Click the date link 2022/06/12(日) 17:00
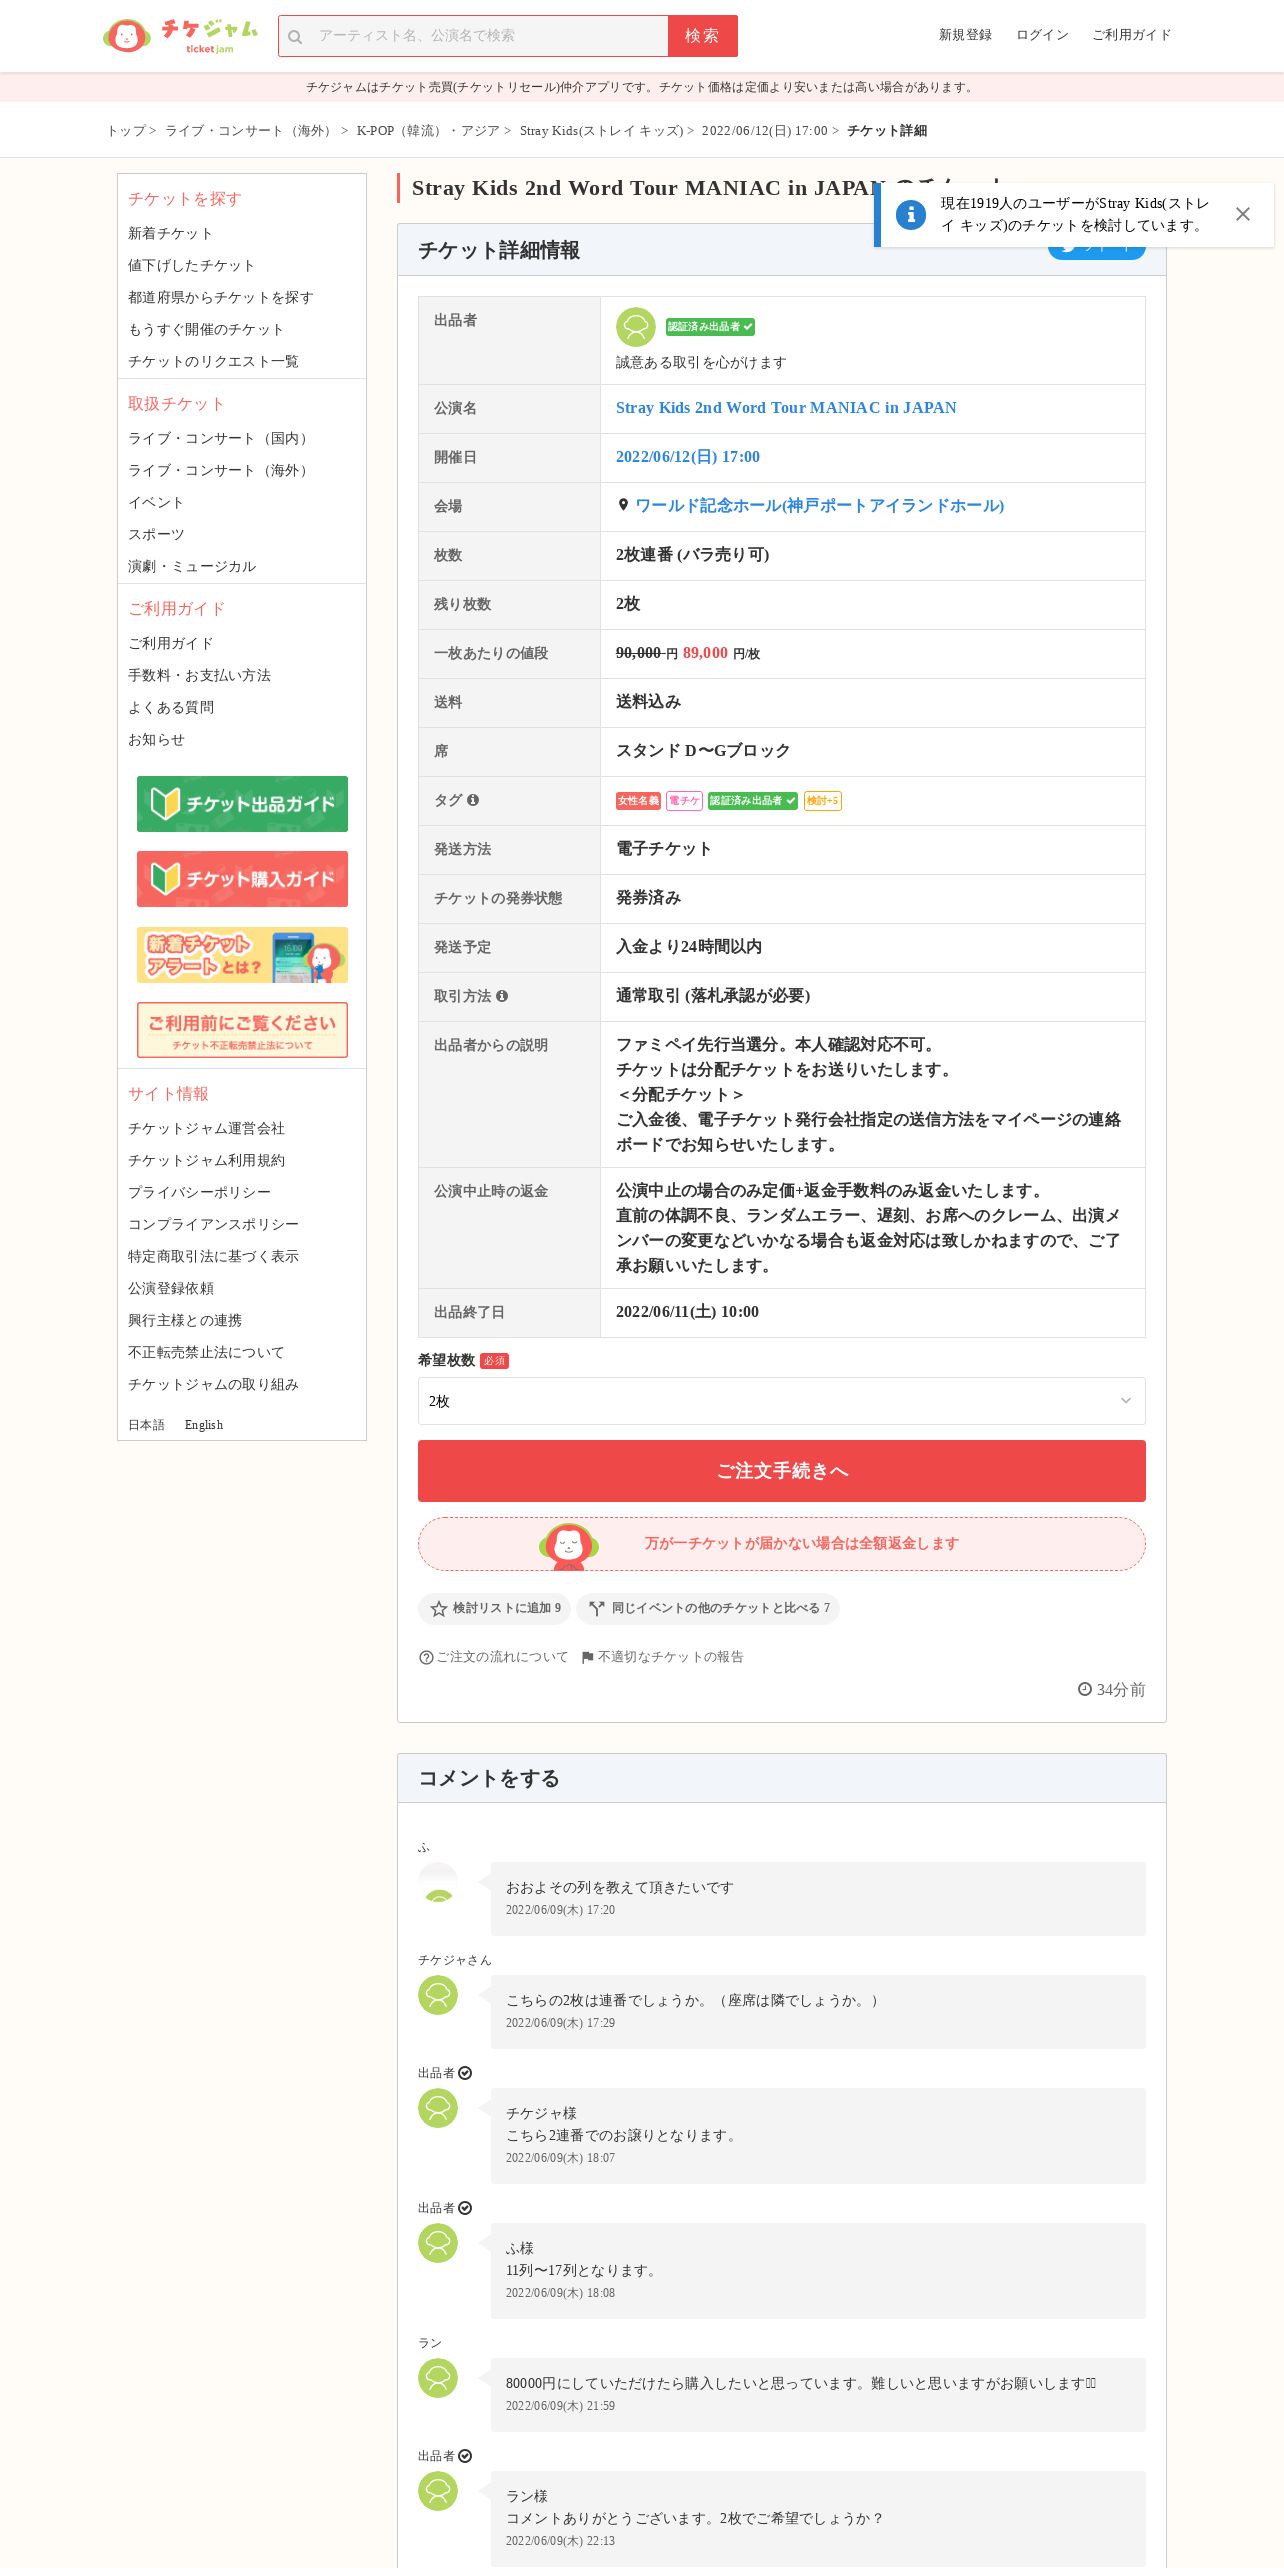The height and width of the screenshot is (2568, 1284). point(688,457)
